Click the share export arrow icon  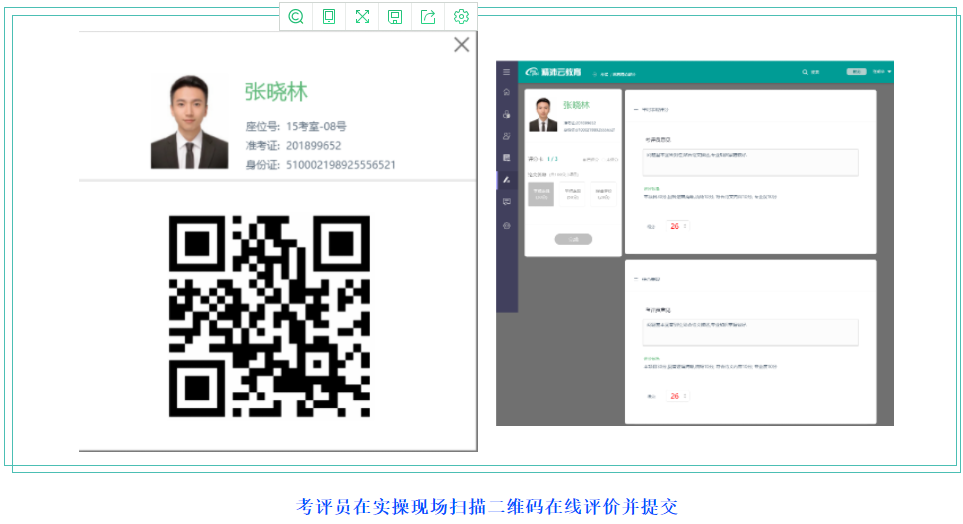(x=428, y=17)
